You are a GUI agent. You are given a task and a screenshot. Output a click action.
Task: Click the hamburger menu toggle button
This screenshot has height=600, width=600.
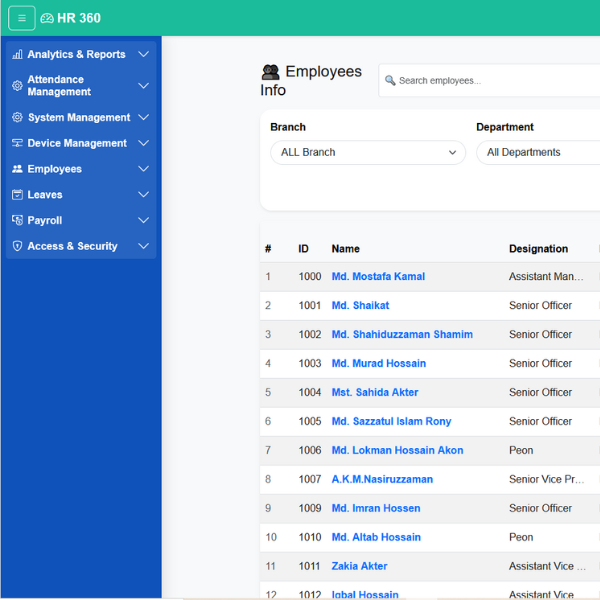pyautogui.click(x=22, y=18)
